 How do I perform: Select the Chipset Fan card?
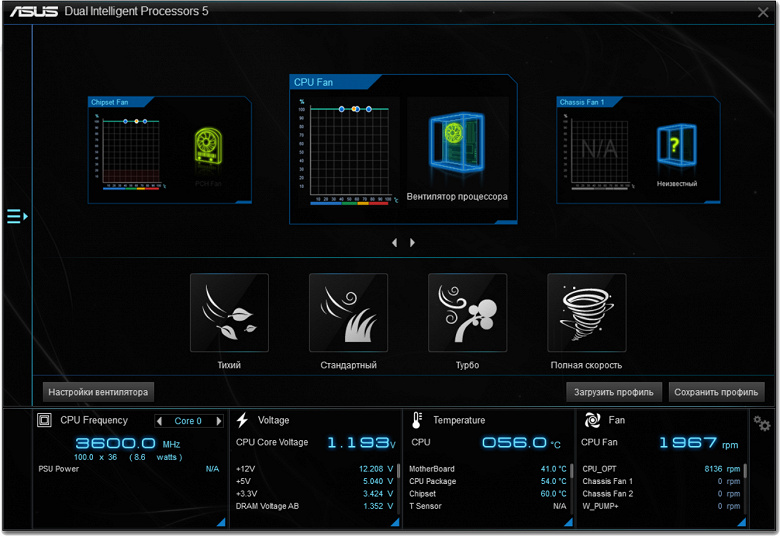pos(170,150)
